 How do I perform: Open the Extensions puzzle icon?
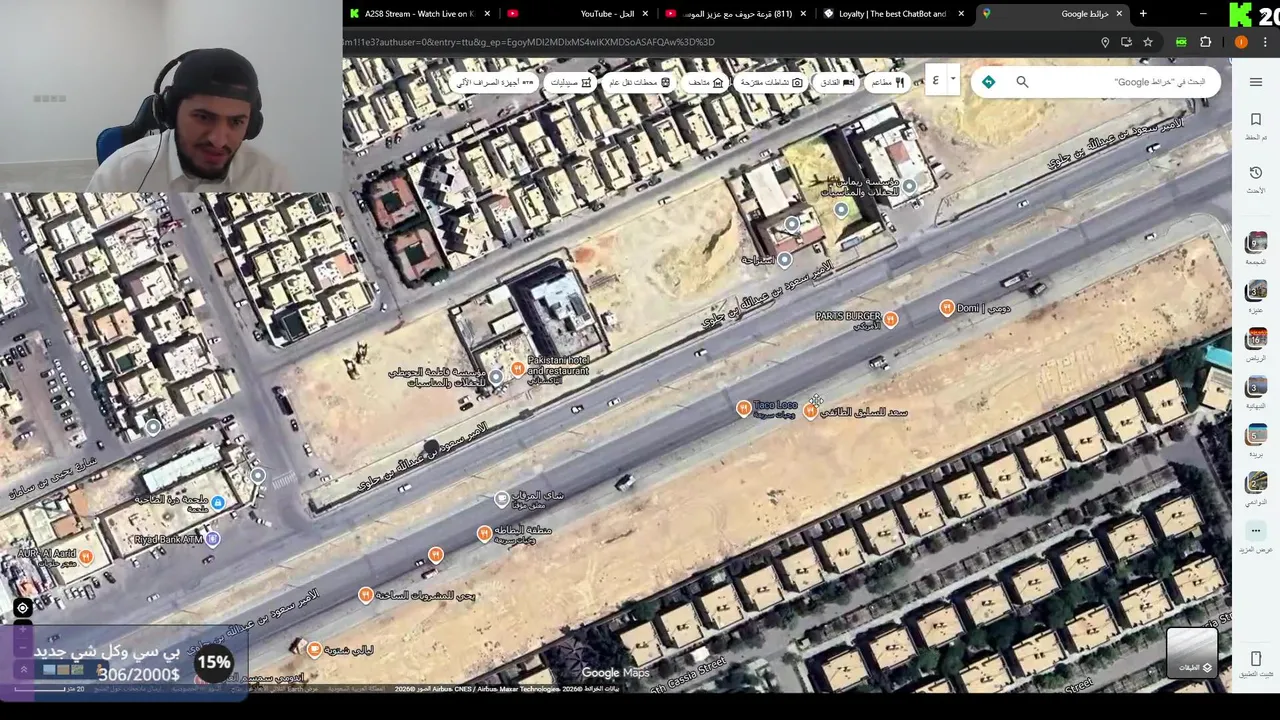pos(1205,42)
